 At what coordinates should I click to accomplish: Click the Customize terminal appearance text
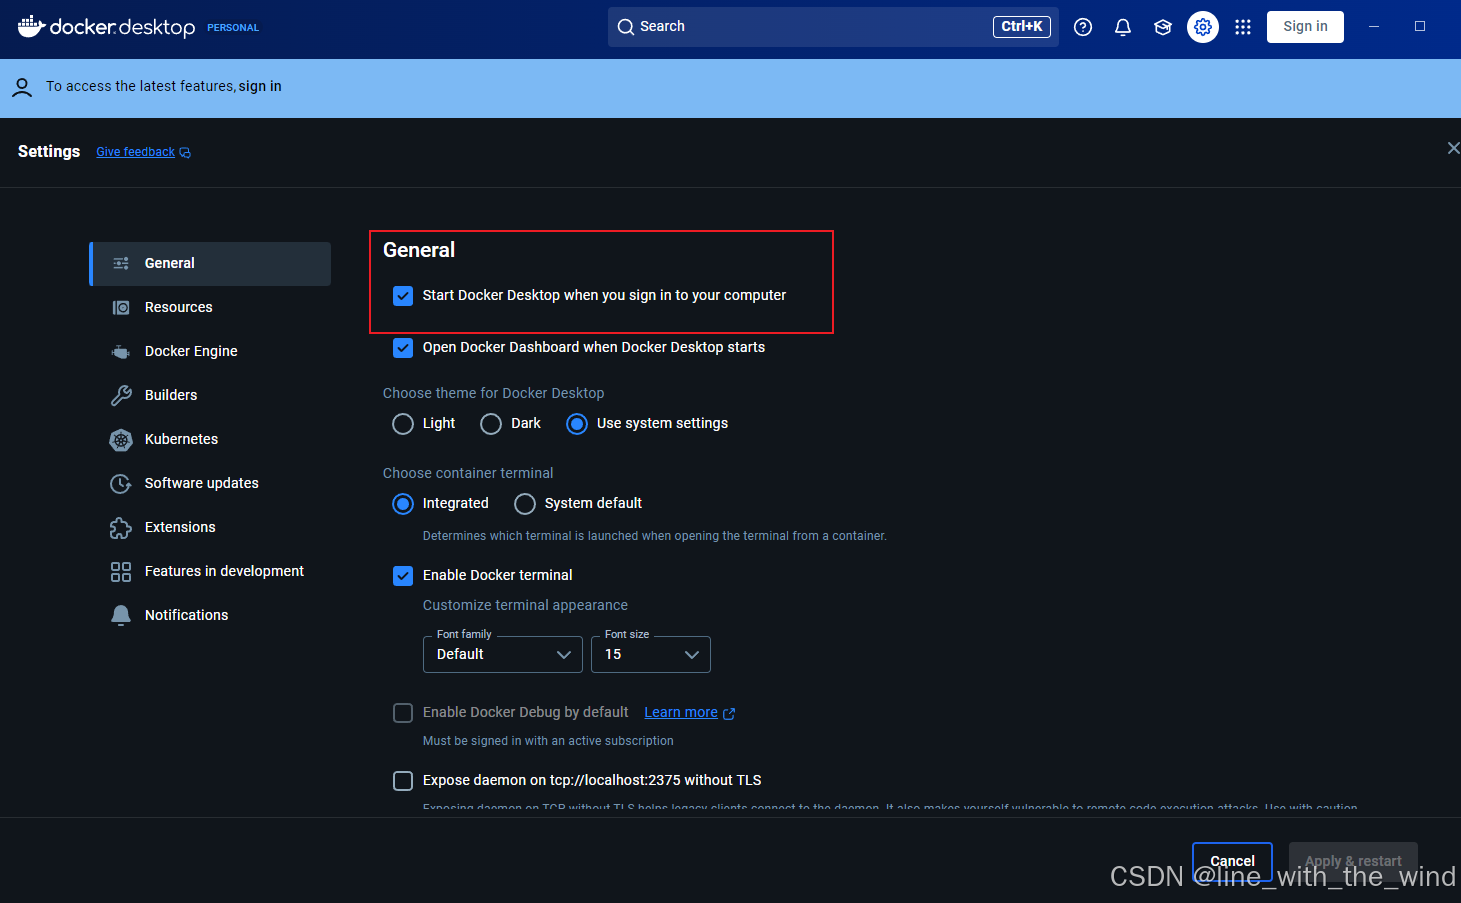(x=525, y=606)
